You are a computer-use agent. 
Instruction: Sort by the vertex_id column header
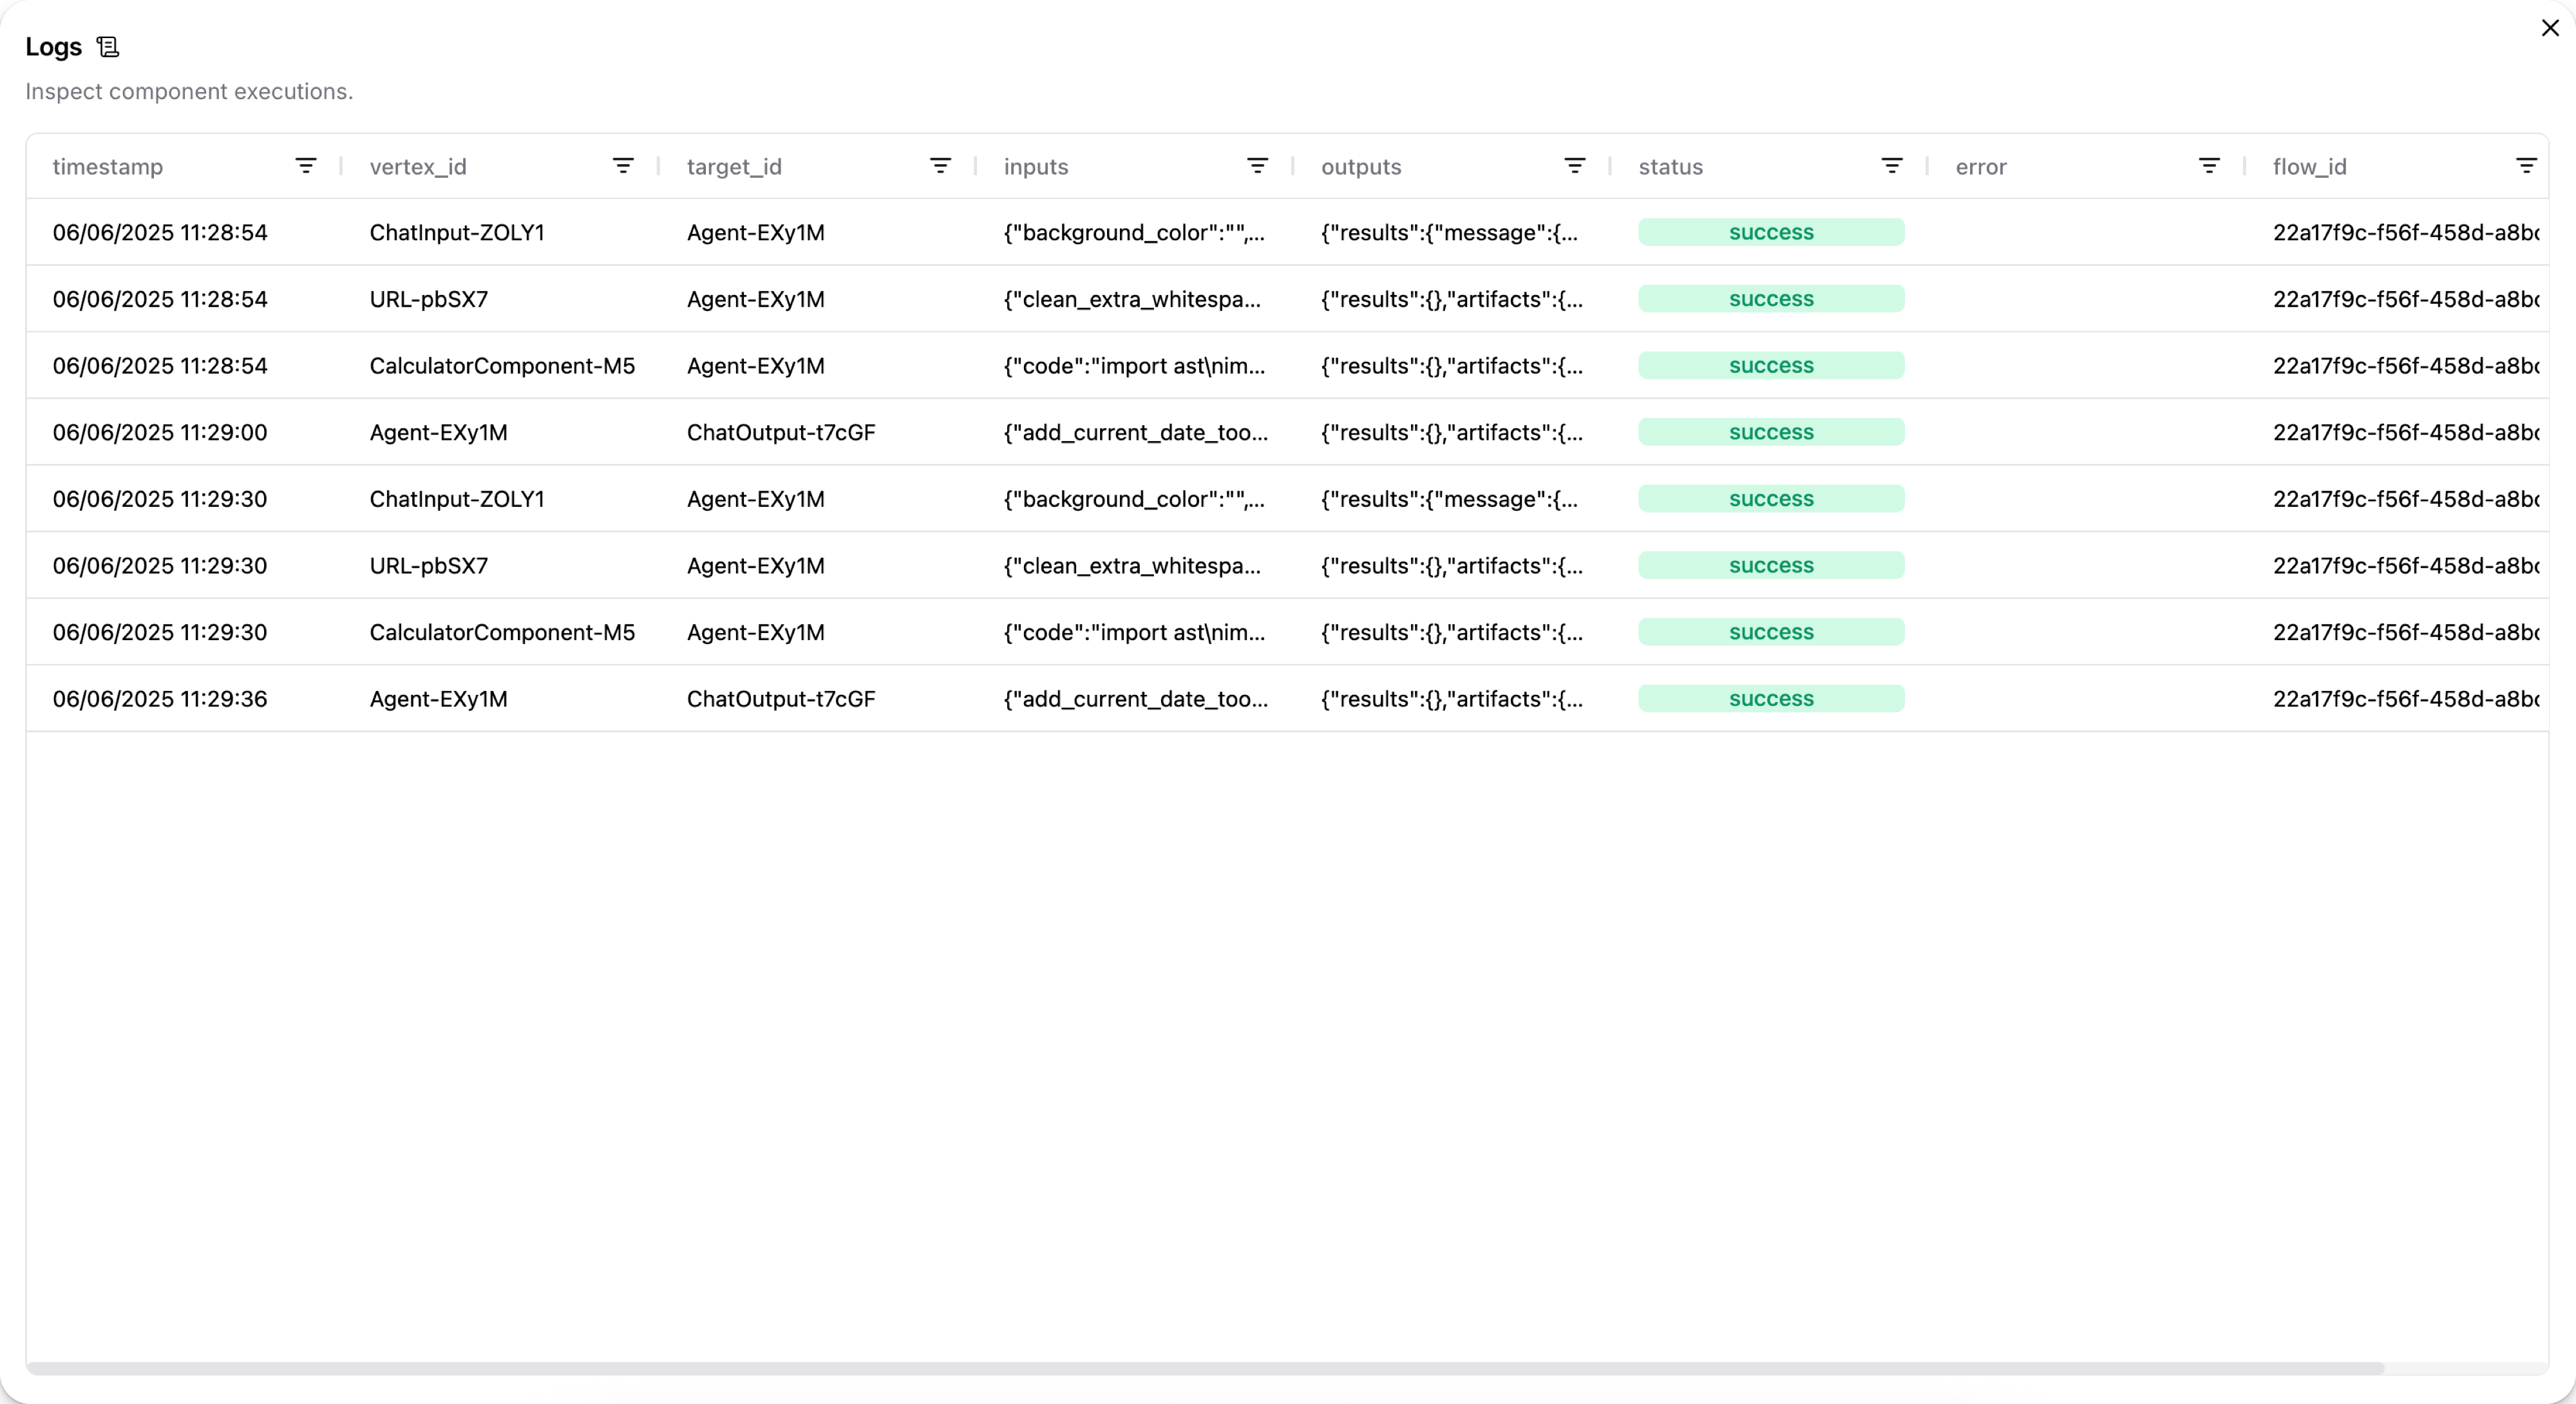[418, 167]
